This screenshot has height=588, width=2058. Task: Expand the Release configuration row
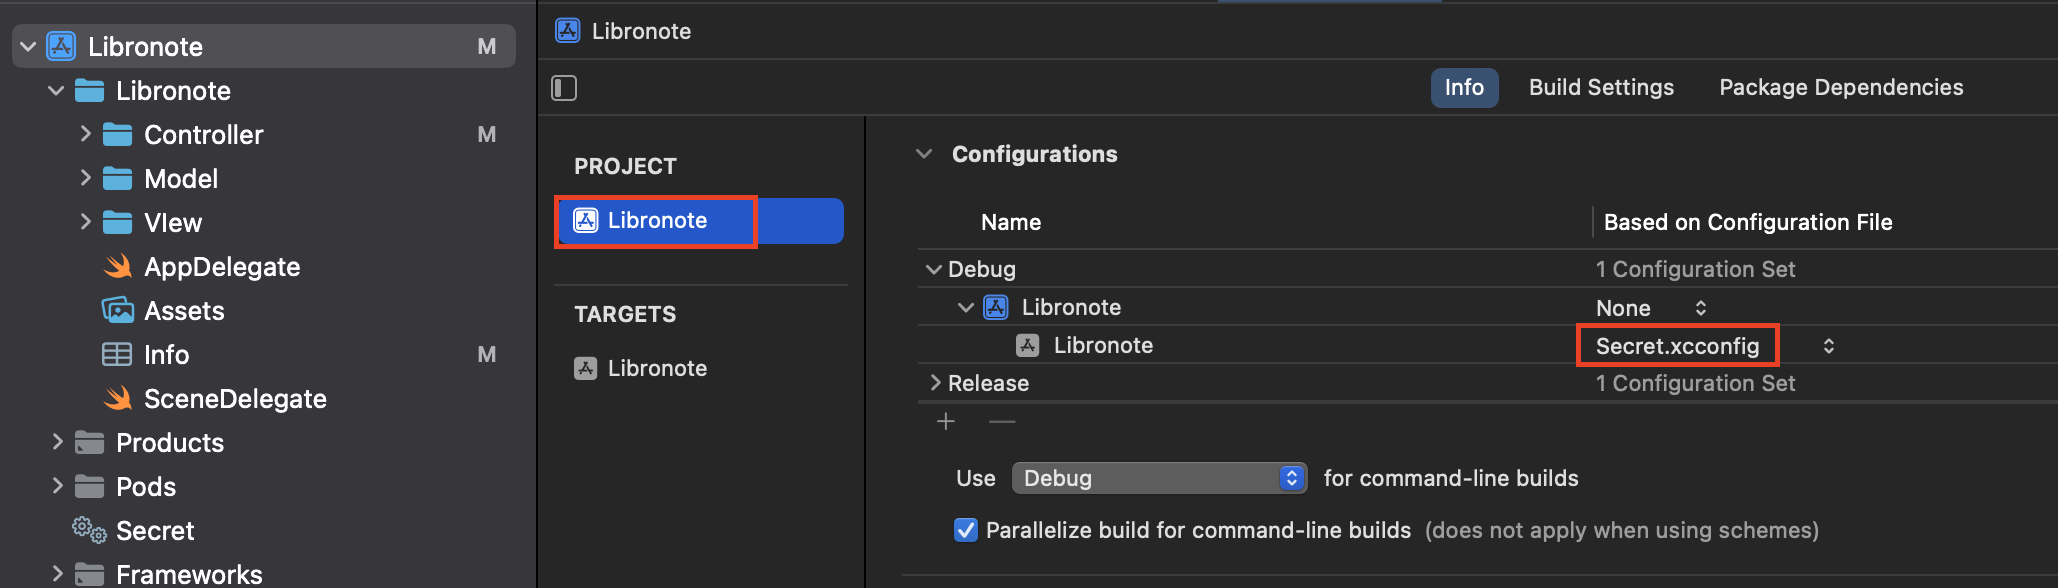coord(935,383)
